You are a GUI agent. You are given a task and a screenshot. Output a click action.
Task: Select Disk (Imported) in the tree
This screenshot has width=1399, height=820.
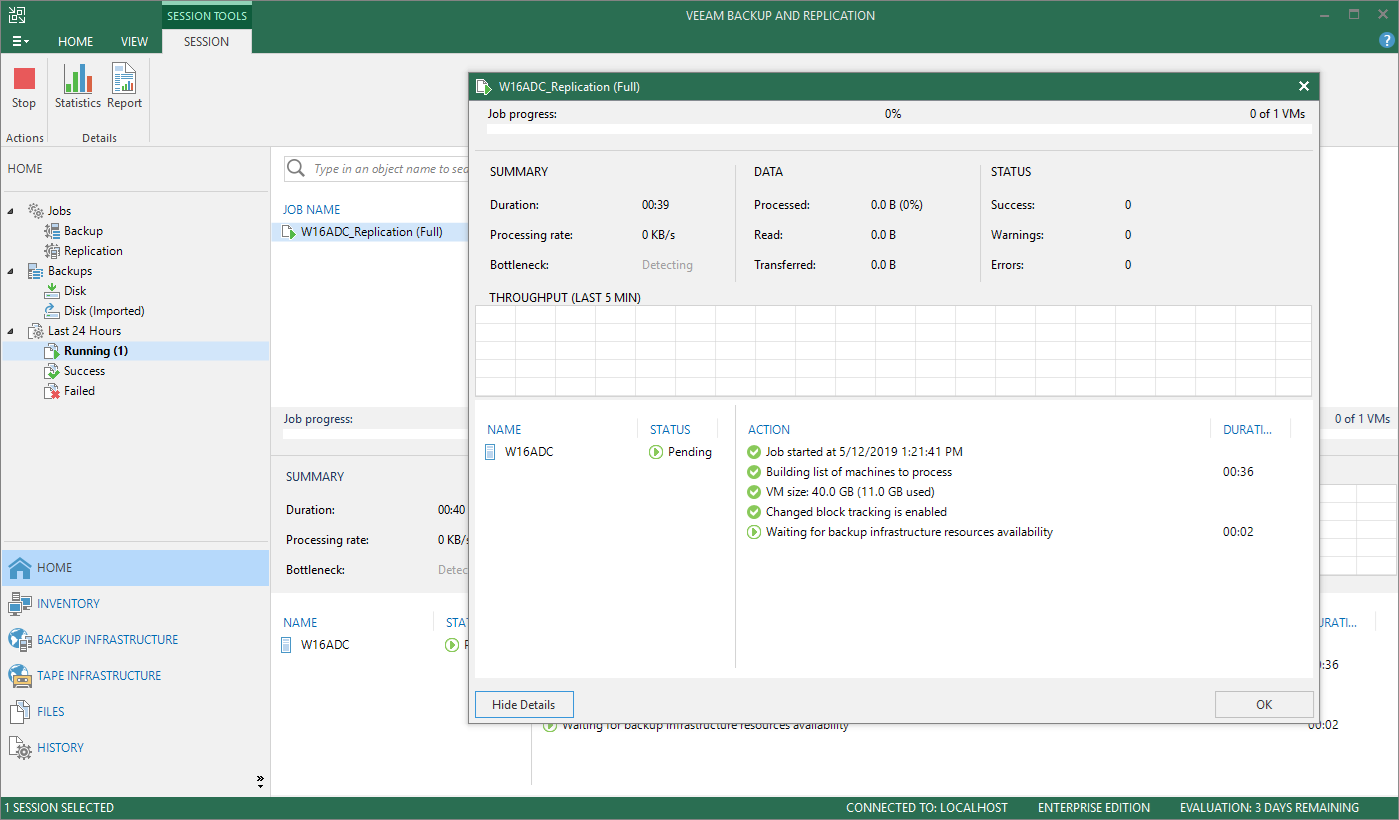point(104,311)
